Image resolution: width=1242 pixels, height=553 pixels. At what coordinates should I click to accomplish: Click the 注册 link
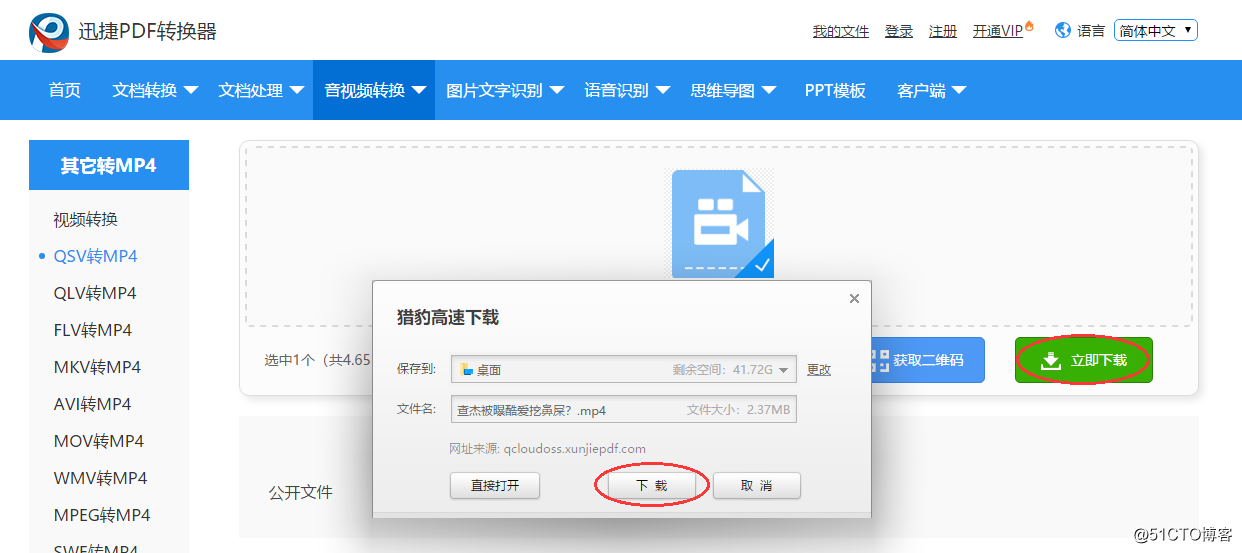click(943, 31)
